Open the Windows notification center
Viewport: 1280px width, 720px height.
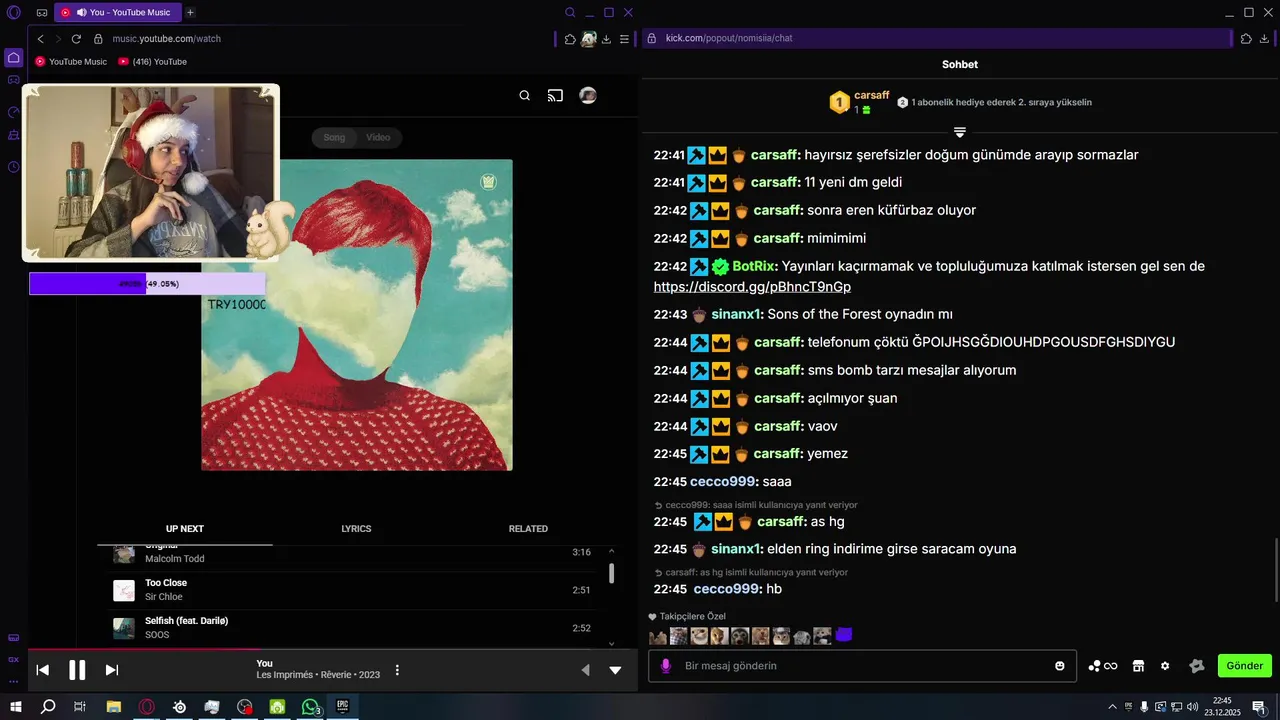[x=1259, y=707]
